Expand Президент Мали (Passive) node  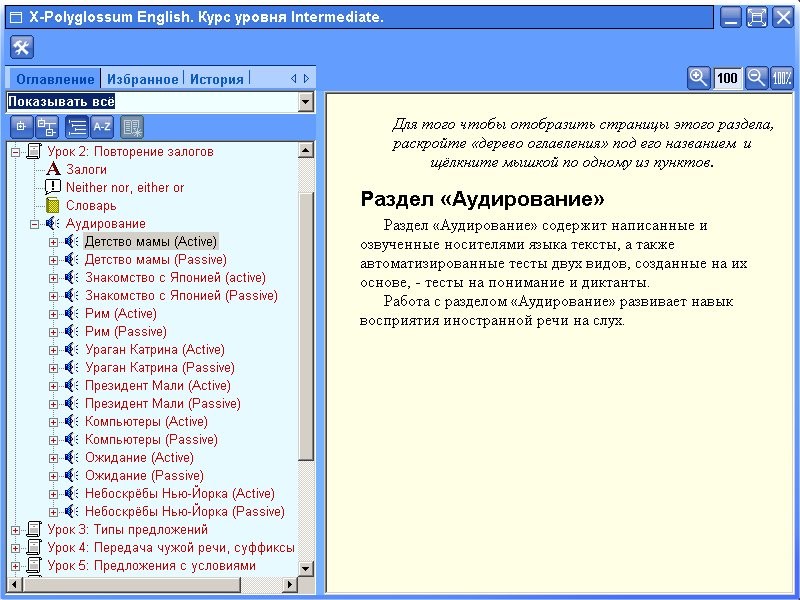53,404
